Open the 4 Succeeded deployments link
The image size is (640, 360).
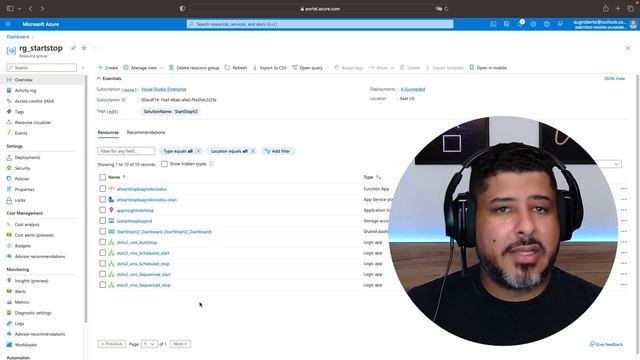pos(413,89)
